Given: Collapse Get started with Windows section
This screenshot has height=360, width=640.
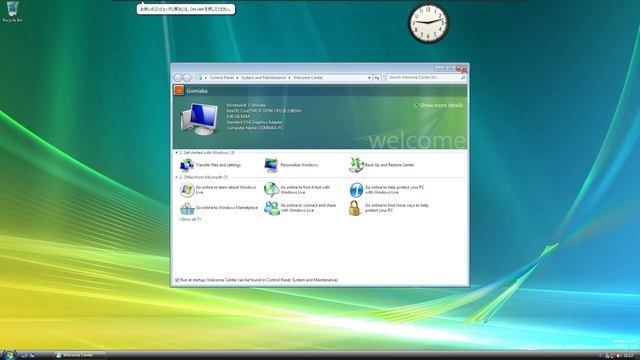Looking at the screenshot, I should pos(177,153).
